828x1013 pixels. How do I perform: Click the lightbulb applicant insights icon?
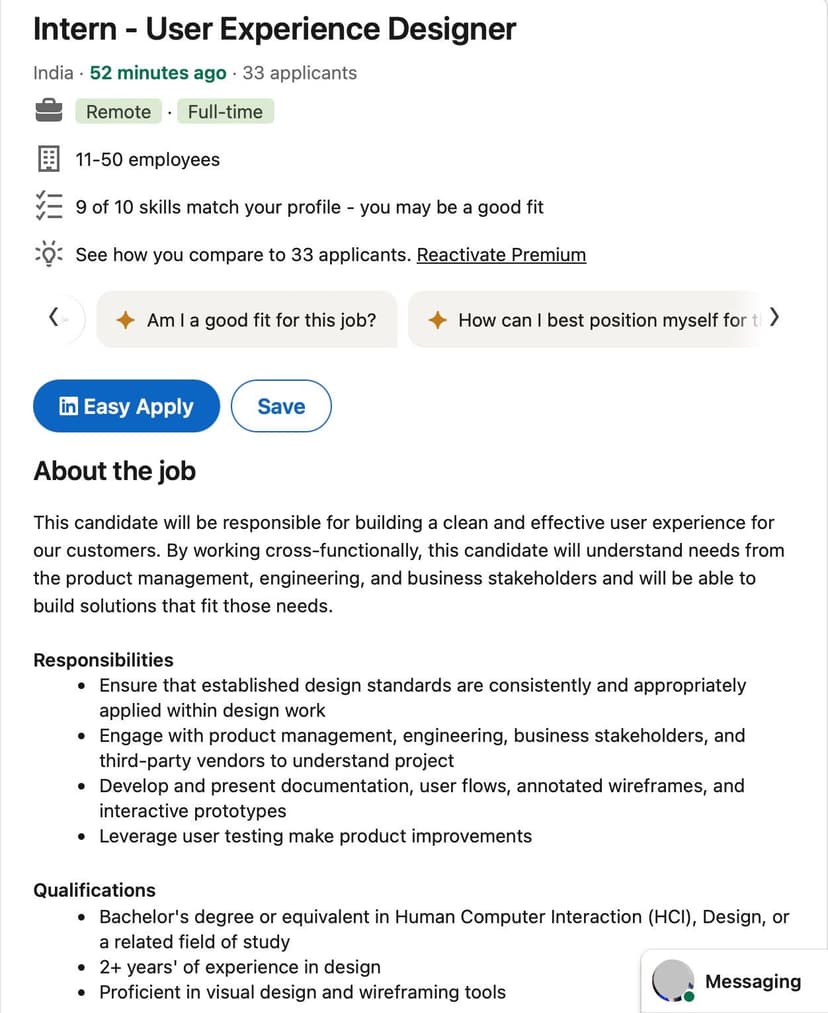[x=49, y=254]
